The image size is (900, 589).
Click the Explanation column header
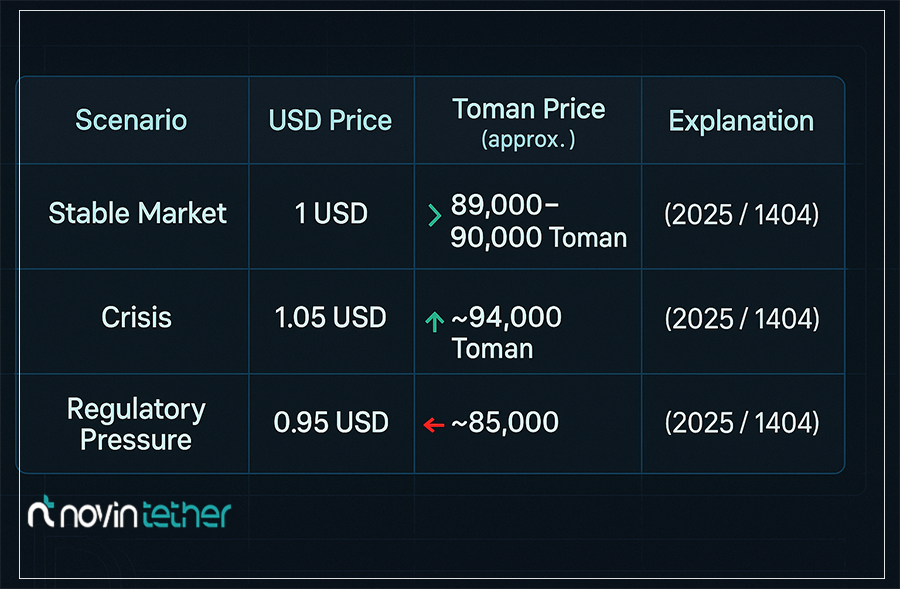point(741,121)
